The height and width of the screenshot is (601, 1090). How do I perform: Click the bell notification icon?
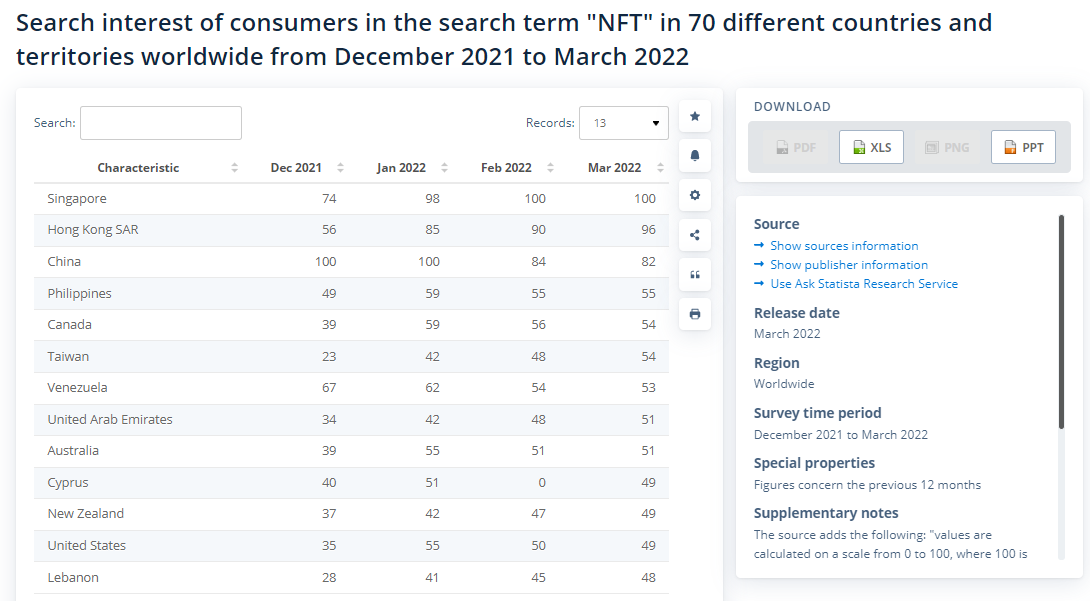[695, 155]
